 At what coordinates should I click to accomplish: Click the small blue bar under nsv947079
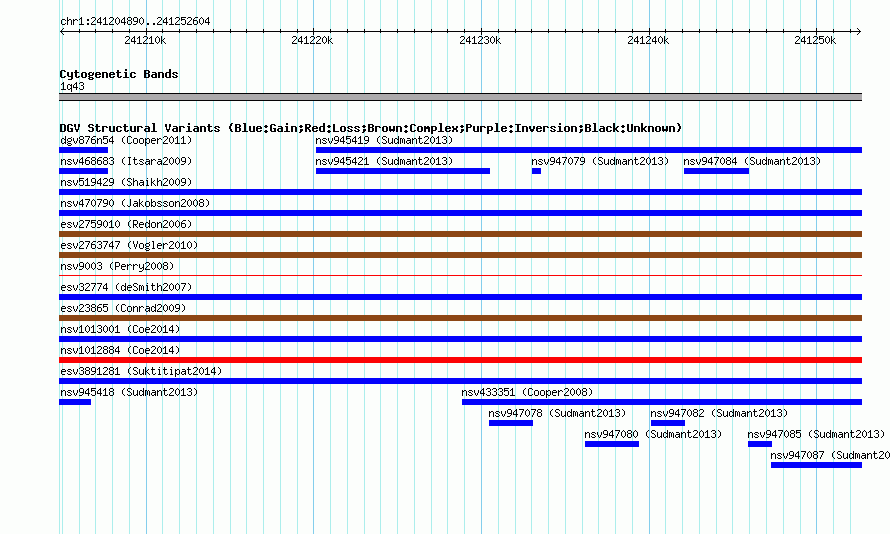point(536,171)
